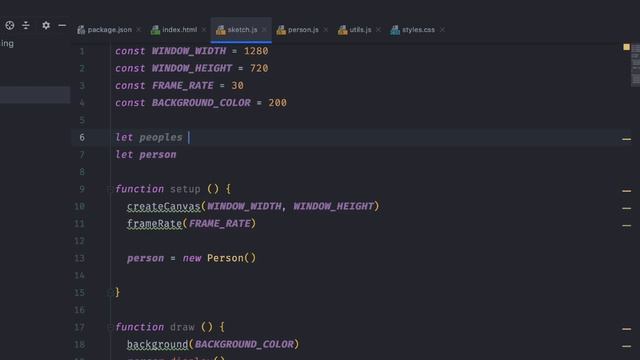Click the 'setup' function name

(185, 189)
